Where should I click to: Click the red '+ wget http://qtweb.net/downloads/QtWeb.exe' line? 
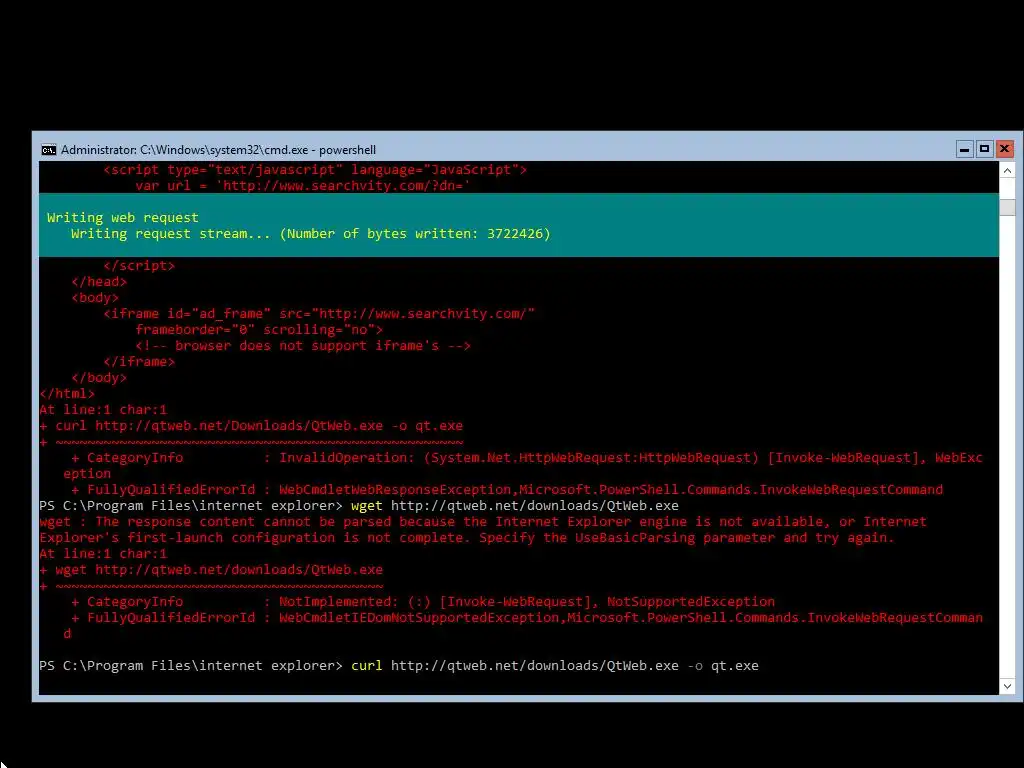coord(211,569)
